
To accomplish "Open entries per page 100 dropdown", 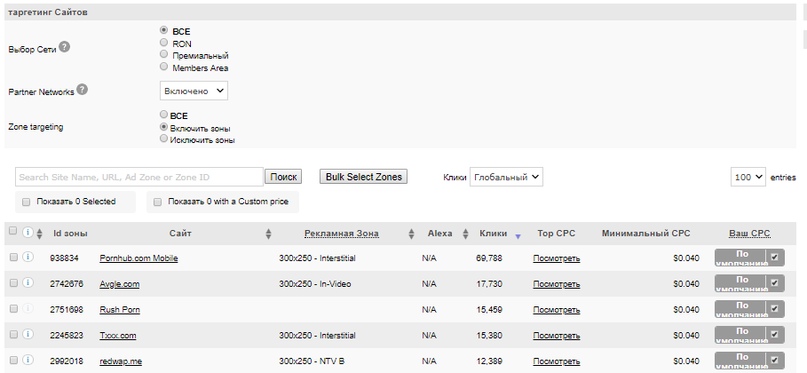I will point(748,177).
